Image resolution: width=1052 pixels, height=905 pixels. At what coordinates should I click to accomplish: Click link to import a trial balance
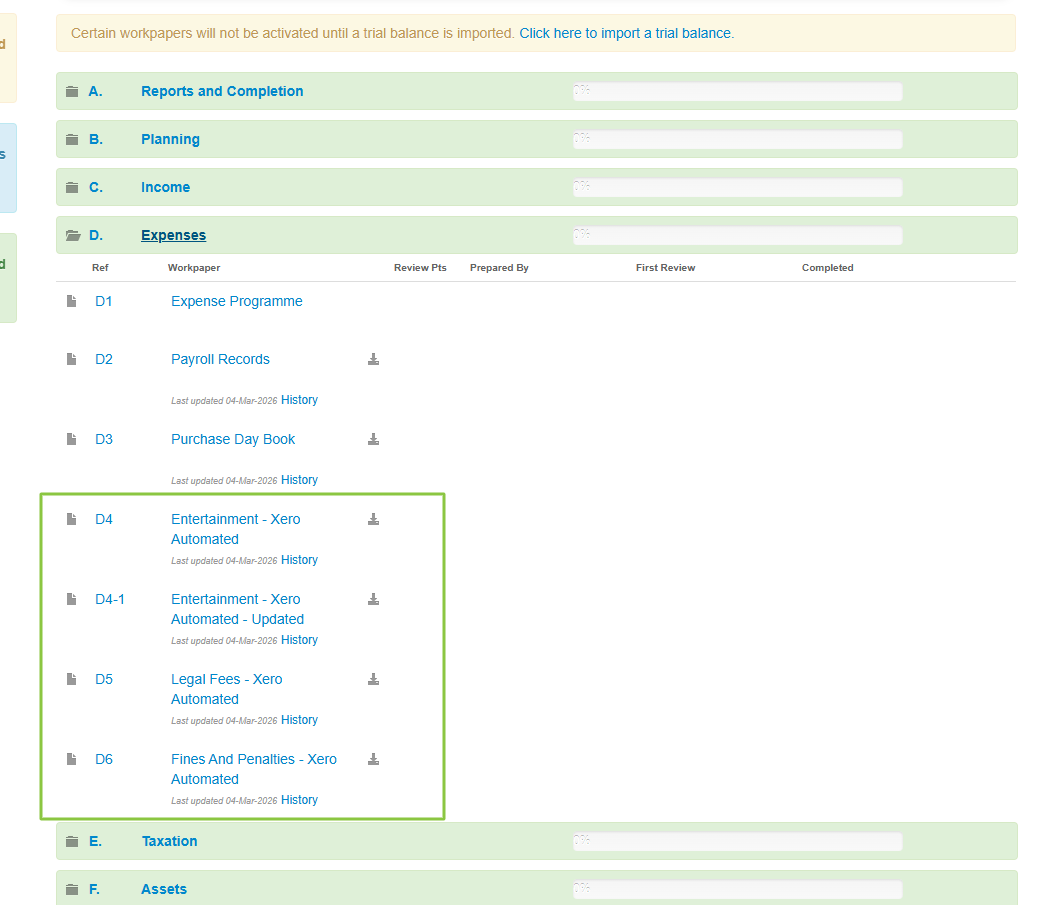[x=625, y=33]
